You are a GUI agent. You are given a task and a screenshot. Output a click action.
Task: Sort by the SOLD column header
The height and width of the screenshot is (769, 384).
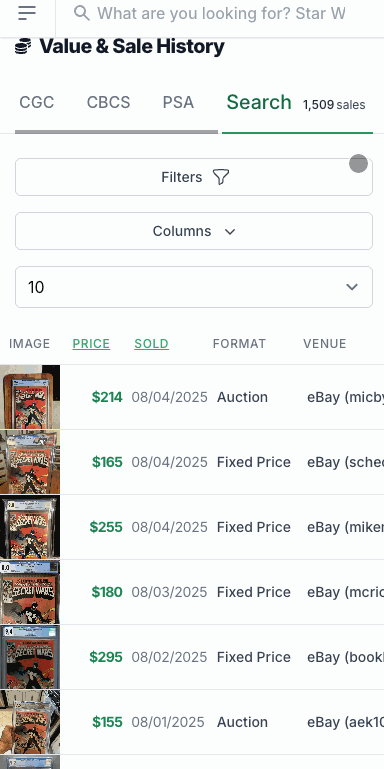(x=152, y=344)
